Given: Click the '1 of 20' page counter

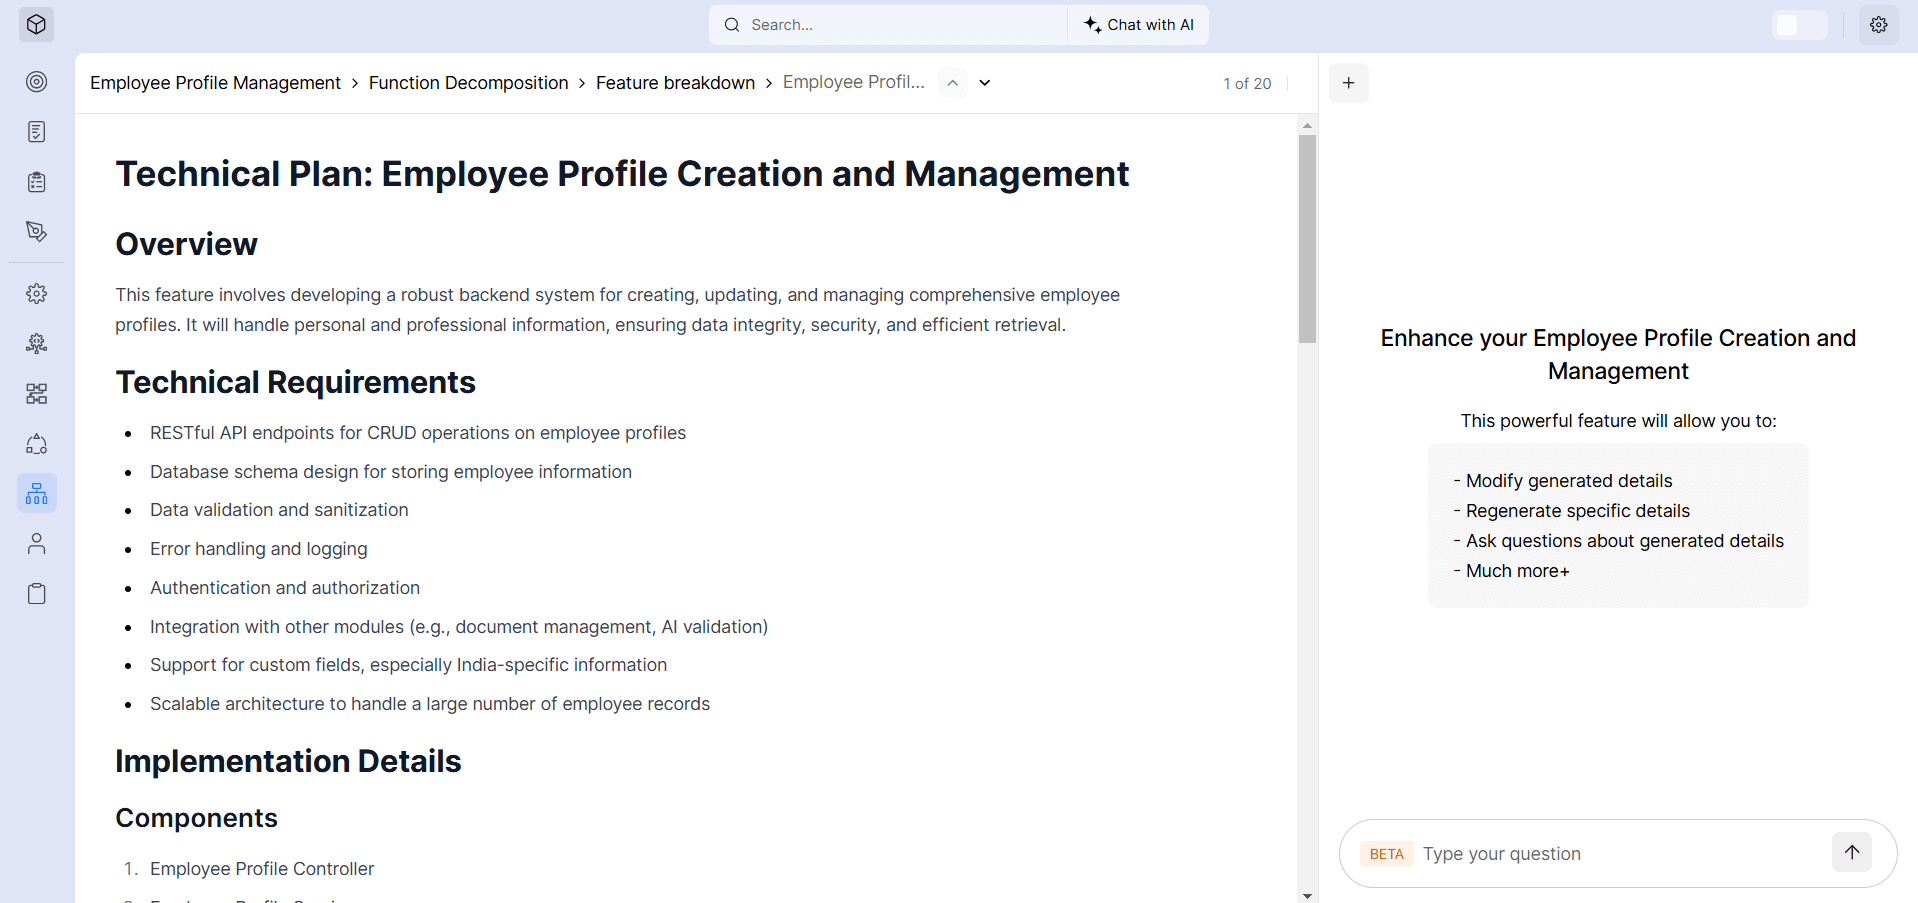Looking at the screenshot, I should pyautogui.click(x=1247, y=84).
